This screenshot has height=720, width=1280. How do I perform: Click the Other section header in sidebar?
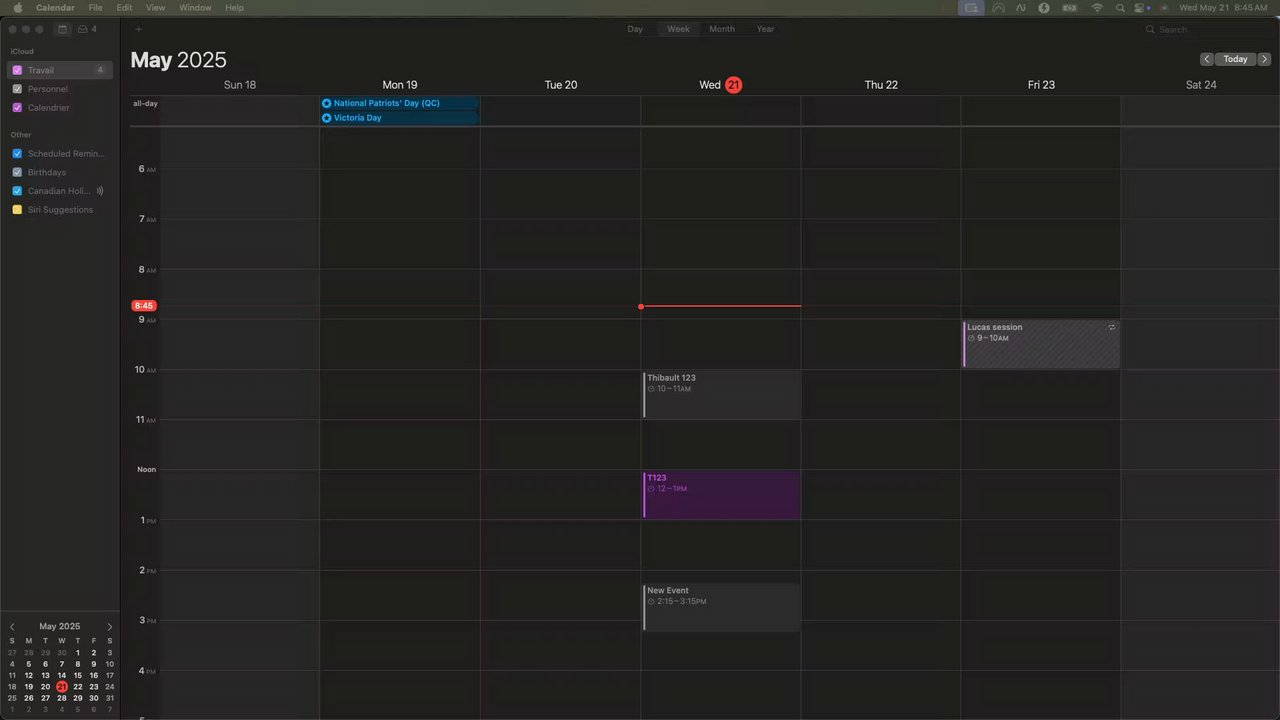pyautogui.click(x=21, y=135)
